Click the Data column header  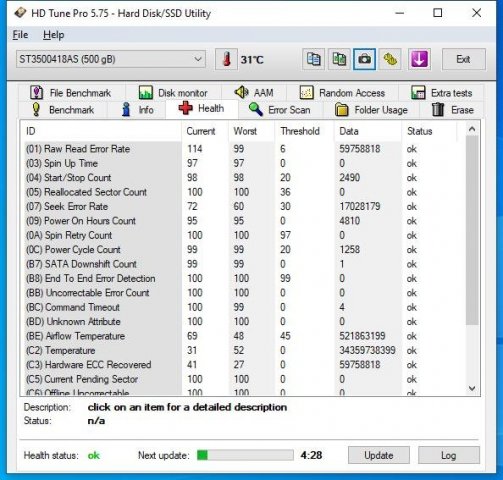coord(368,131)
